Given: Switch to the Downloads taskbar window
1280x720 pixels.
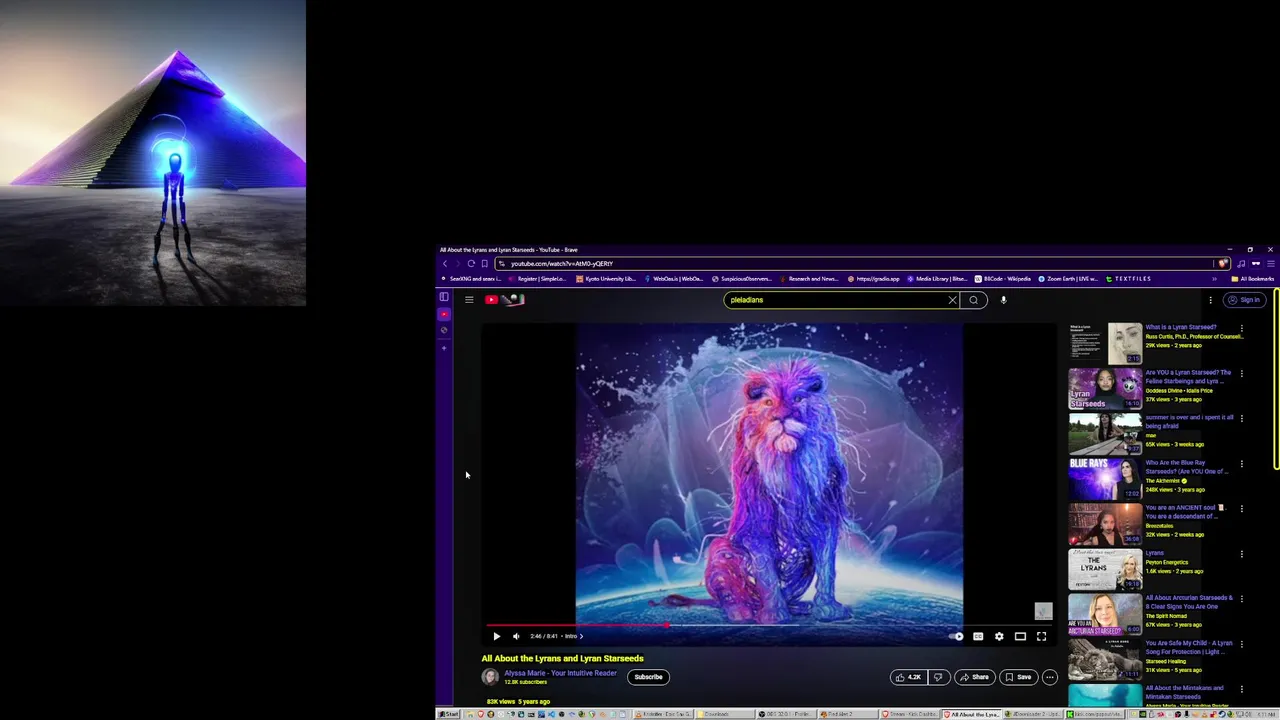Looking at the screenshot, I should coord(725,714).
